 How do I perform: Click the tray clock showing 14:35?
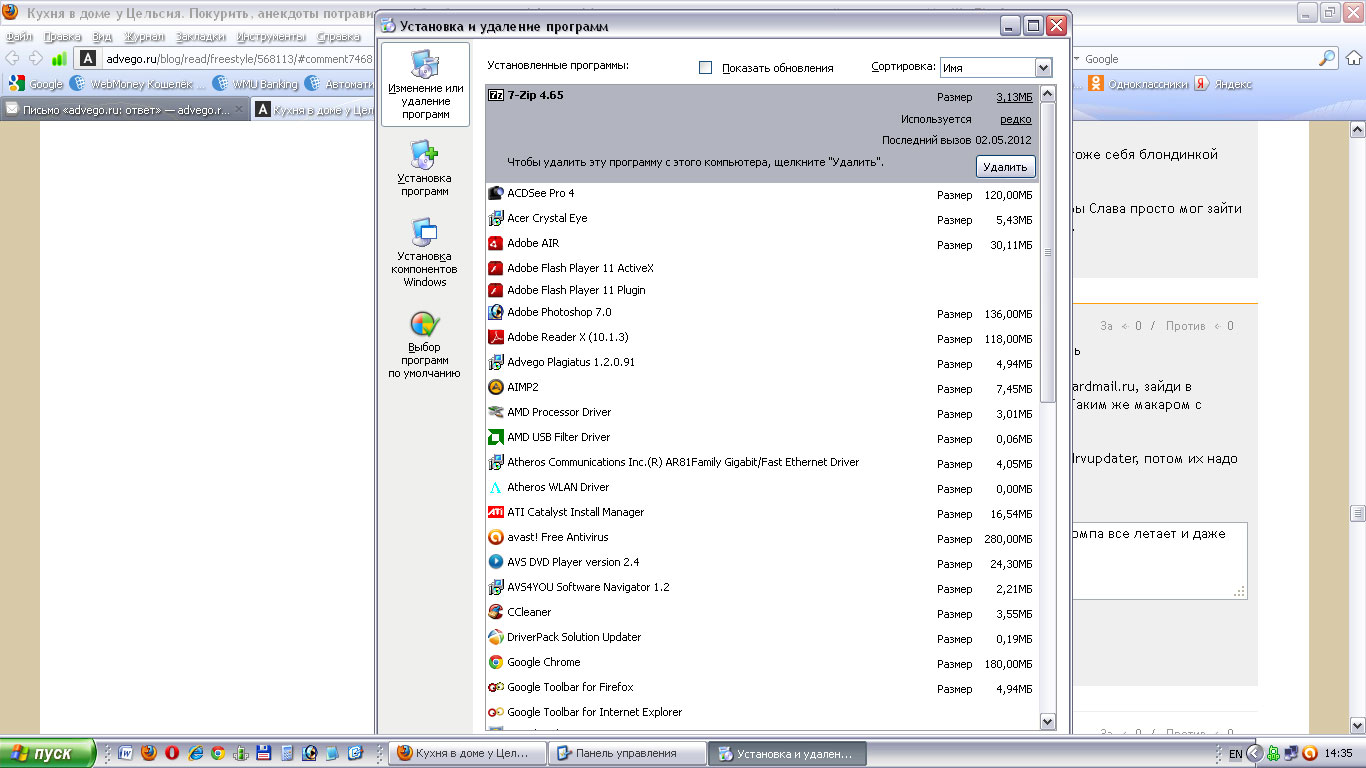click(x=1337, y=753)
